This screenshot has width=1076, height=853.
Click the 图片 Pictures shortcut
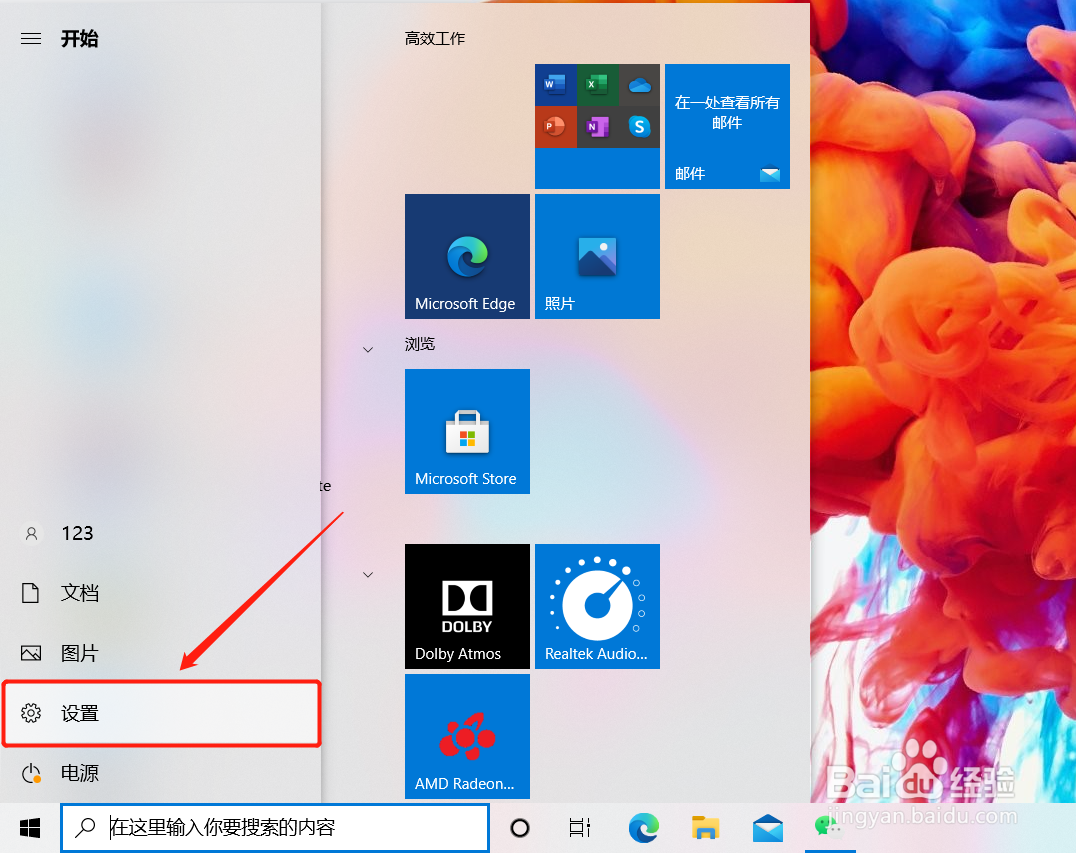pos(80,652)
